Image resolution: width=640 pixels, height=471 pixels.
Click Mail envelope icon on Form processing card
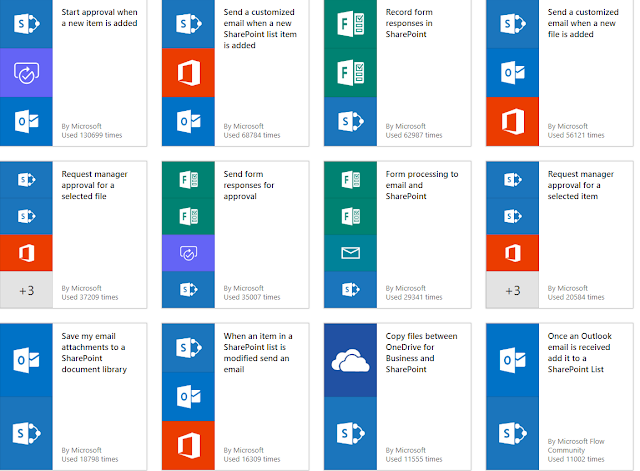click(x=350, y=253)
